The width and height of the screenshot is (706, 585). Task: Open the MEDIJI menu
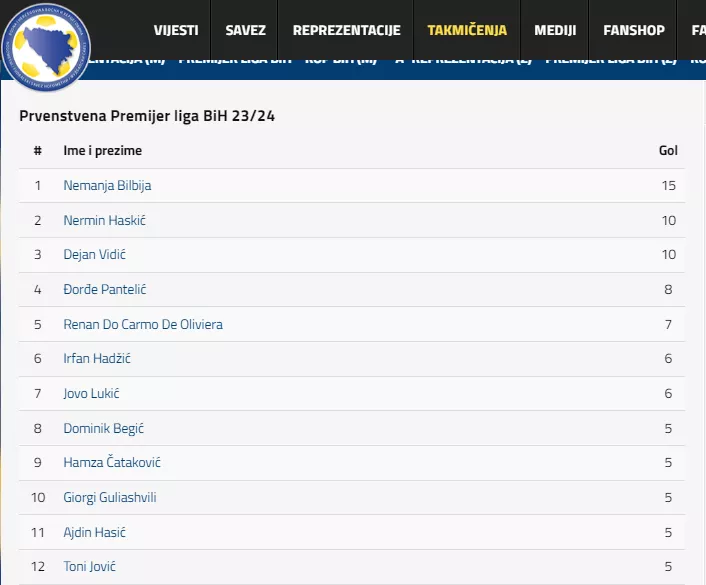555,30
